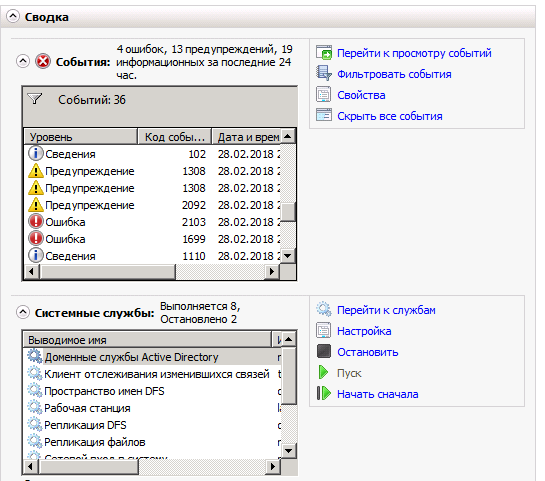Click gear icon of Клиент отслеживания изменившихся связей
The width and height of the screenshot is (545, 481).
click(x=35, y=374)
